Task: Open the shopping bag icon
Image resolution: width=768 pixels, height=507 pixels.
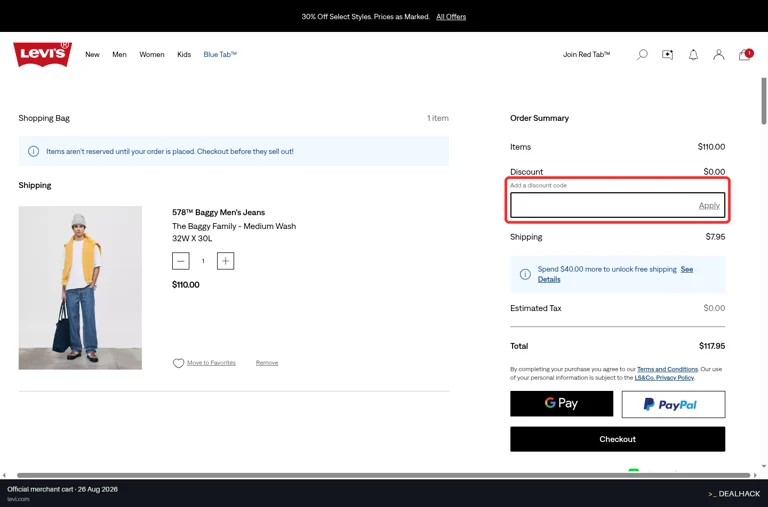Action: tap(745, 54)
